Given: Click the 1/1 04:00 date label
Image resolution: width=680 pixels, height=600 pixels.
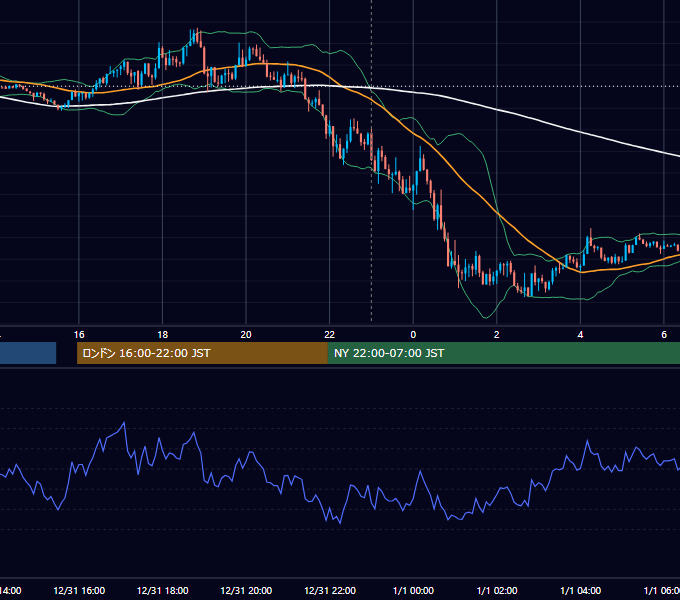Looking at the screenshot, I should pyautogui.click(x=580, y=590).
